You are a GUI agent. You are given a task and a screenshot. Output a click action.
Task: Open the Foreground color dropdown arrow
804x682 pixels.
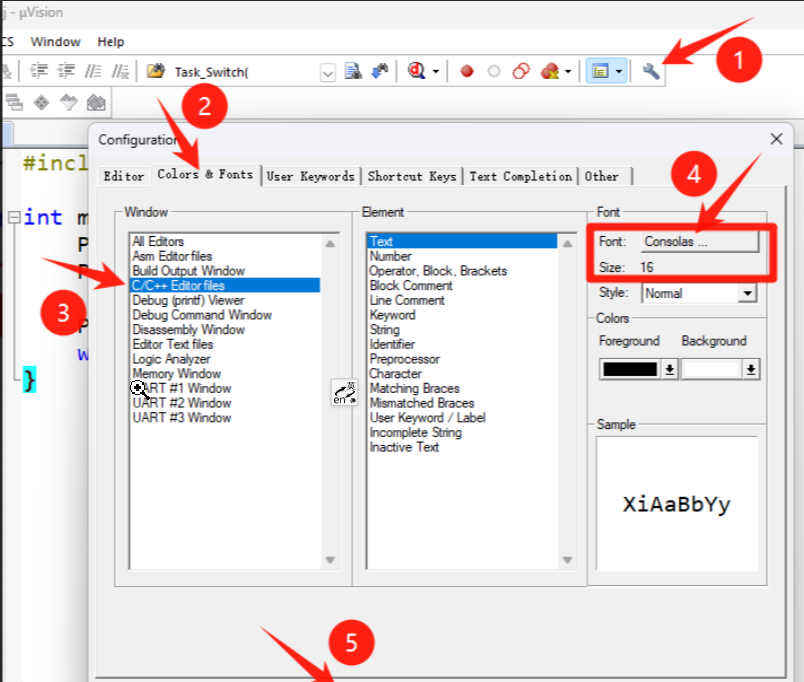click(670, 369)
